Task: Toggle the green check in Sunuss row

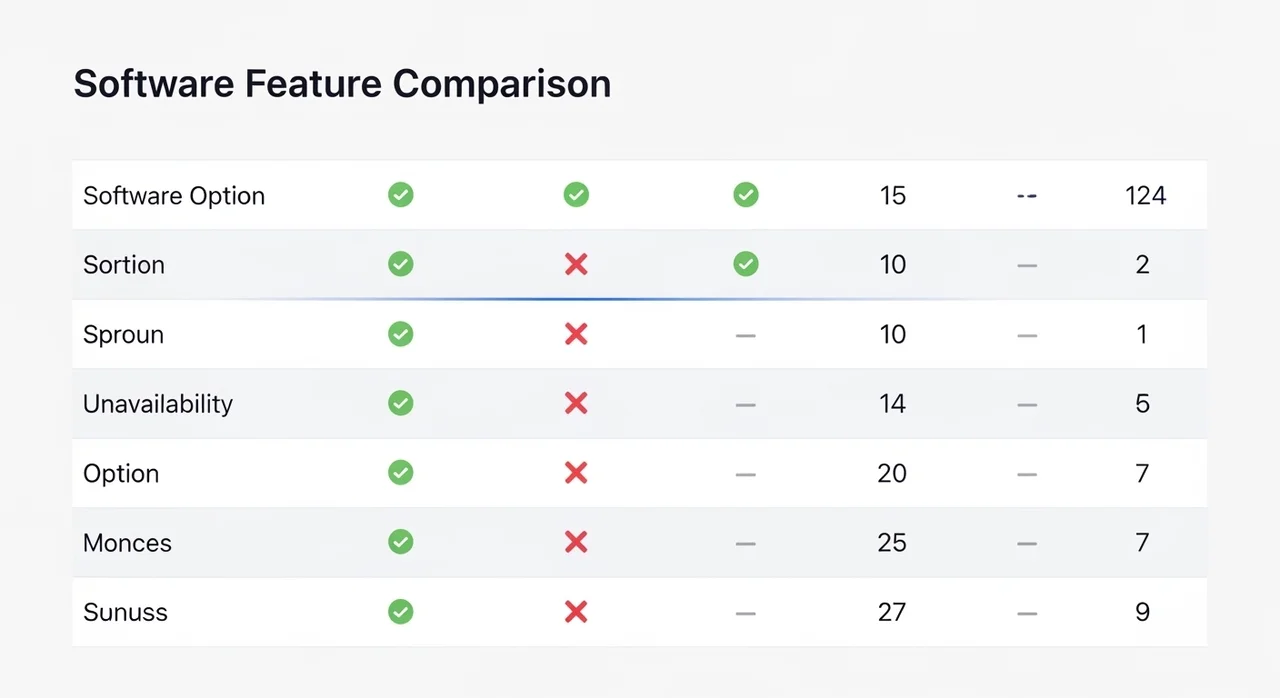Action: (401, 612)
